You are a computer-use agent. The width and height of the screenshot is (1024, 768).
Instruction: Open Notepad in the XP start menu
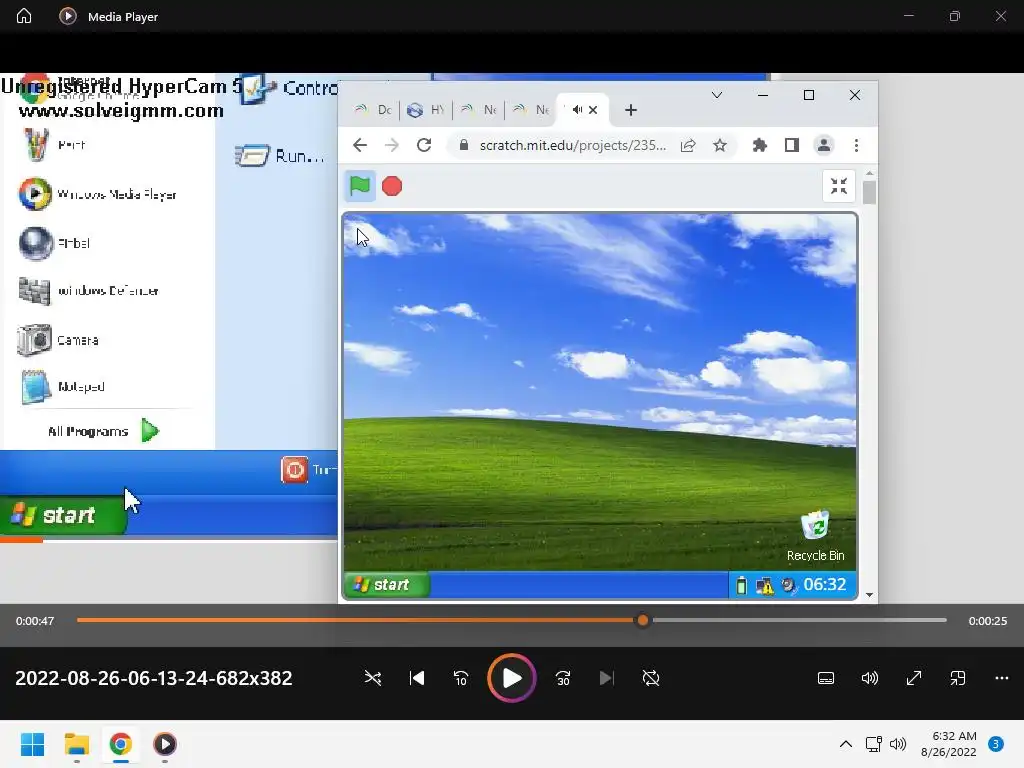pos(63,387)
